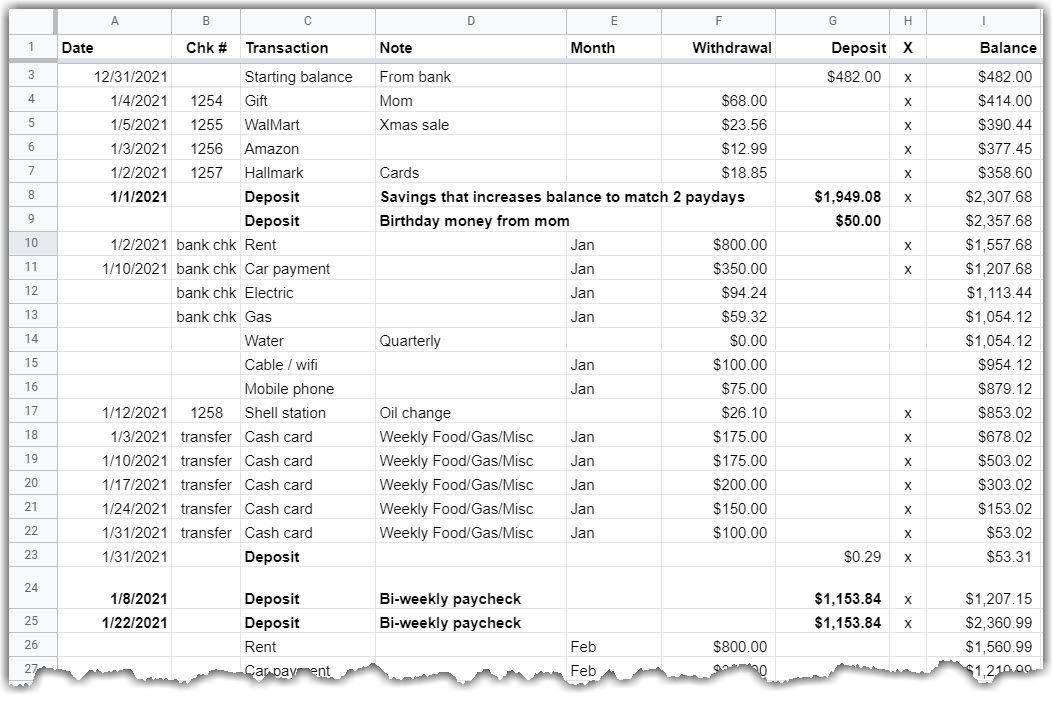The width and height of the screenshot is (1053, 702).
Task: Click the row 24 number header
Action: (x=32, y=587)
